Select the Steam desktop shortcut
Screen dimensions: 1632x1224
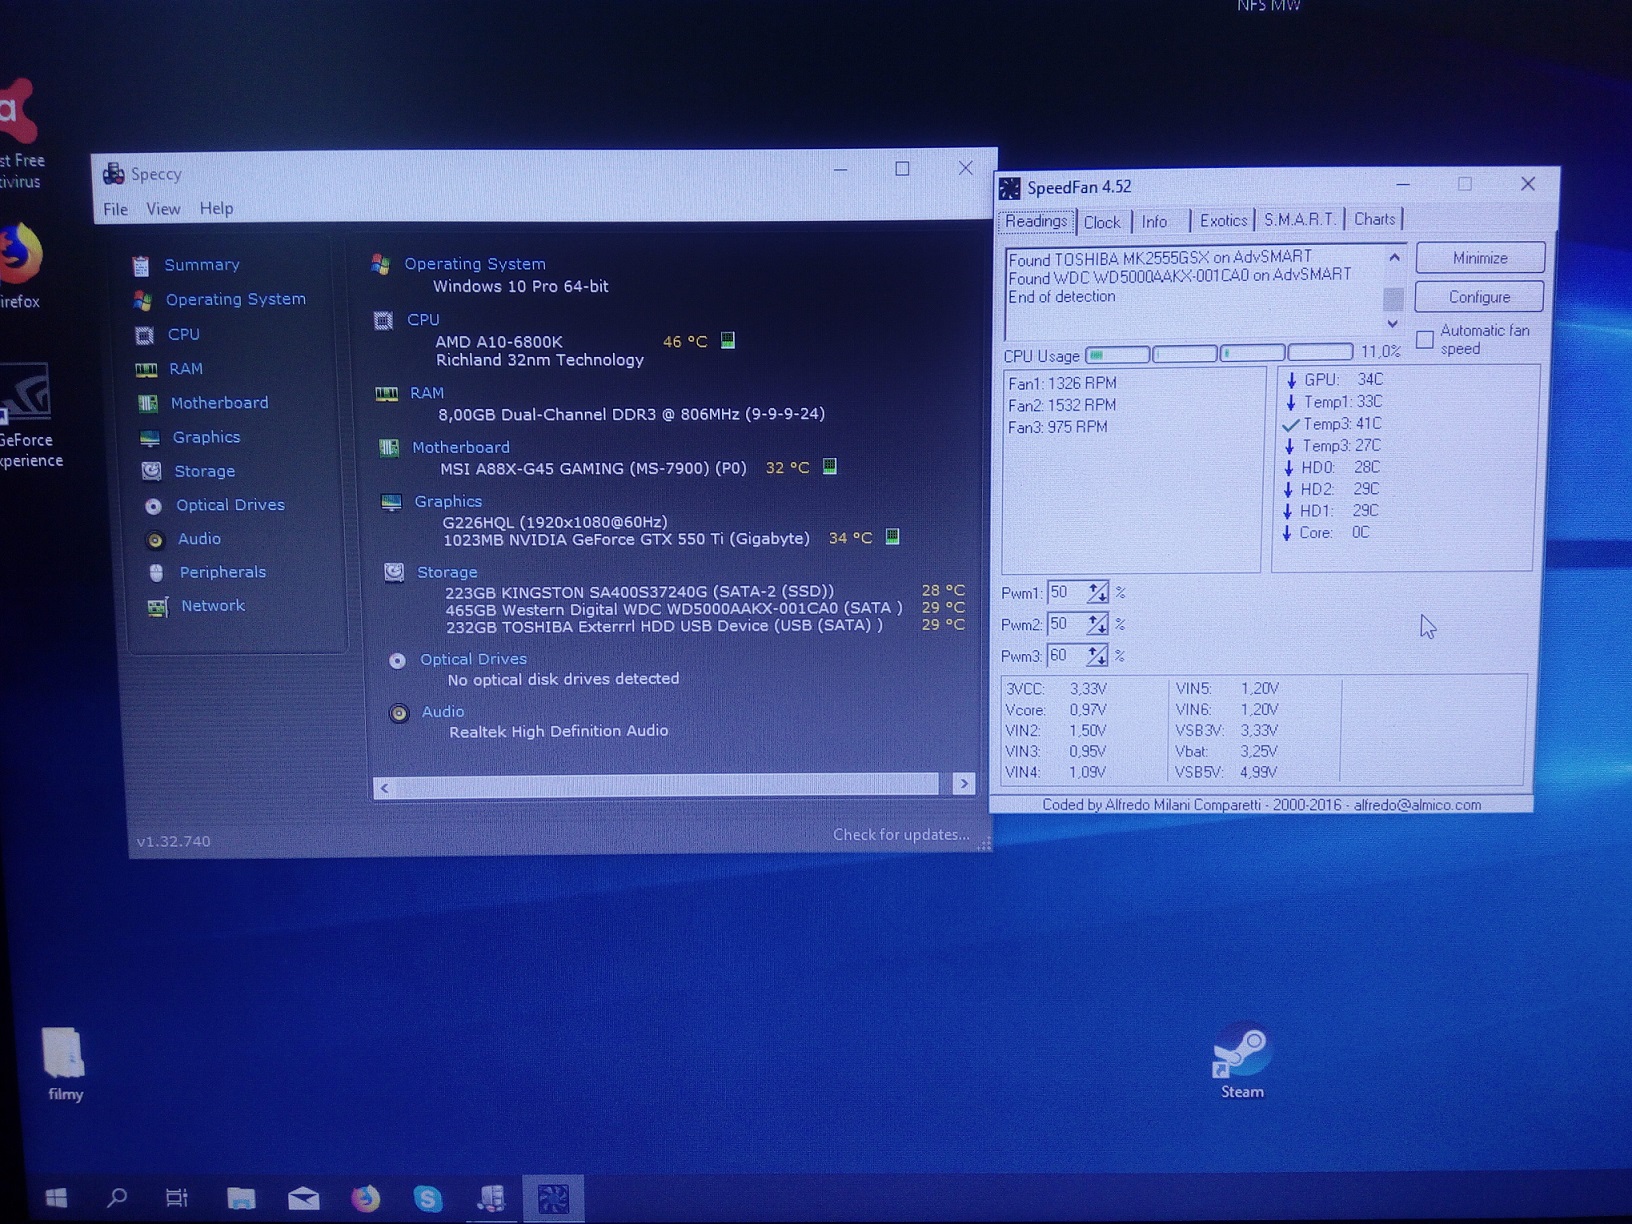point(1242,1063)
